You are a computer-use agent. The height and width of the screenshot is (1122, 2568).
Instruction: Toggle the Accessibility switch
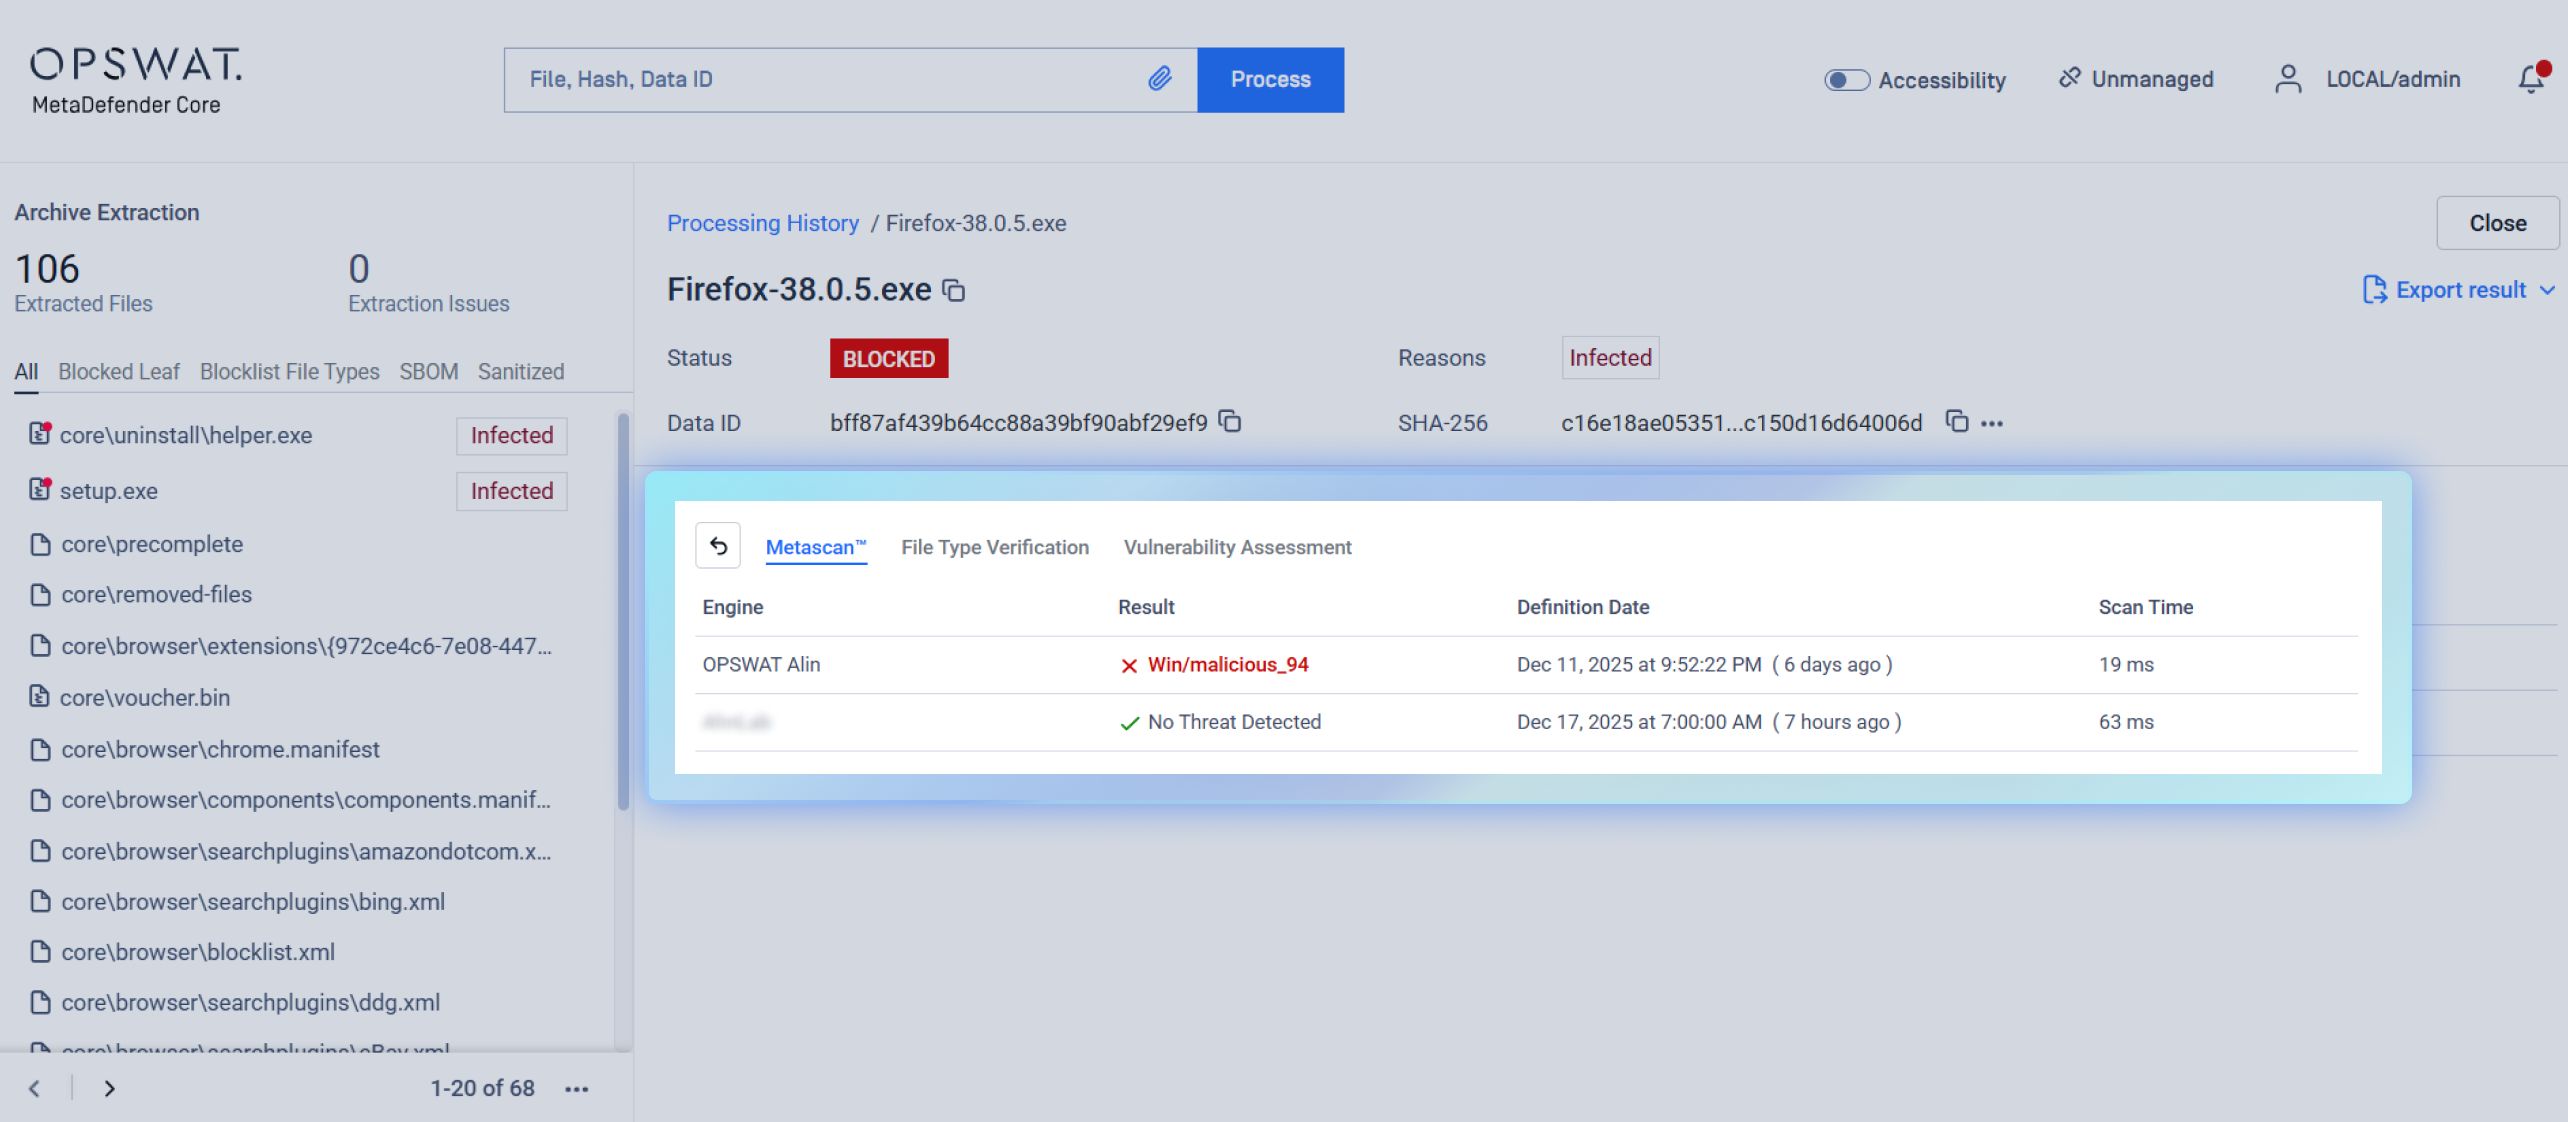coord(1846,80)
